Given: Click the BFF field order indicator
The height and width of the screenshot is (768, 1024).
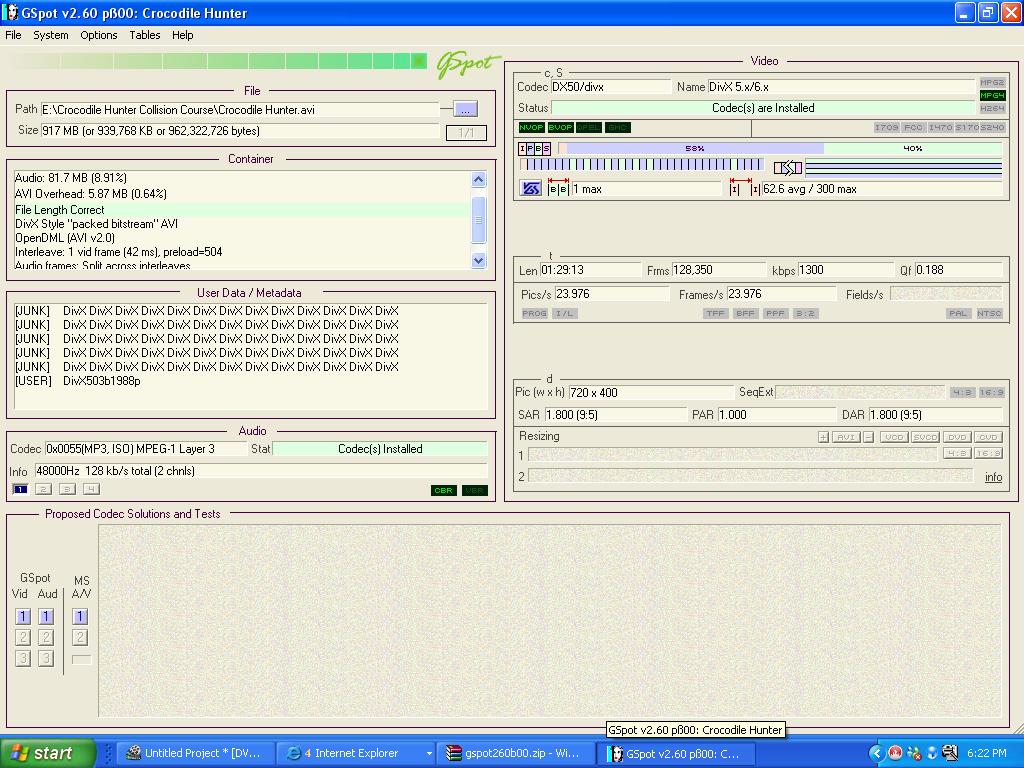Looking at the screenshot, I should 745,313.
